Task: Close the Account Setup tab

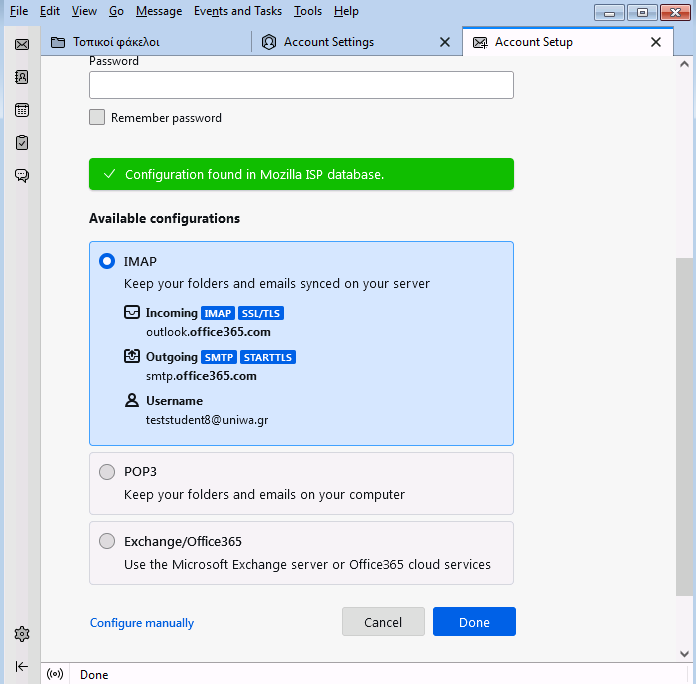Action: pyautogui.click(x=656, y=42)
